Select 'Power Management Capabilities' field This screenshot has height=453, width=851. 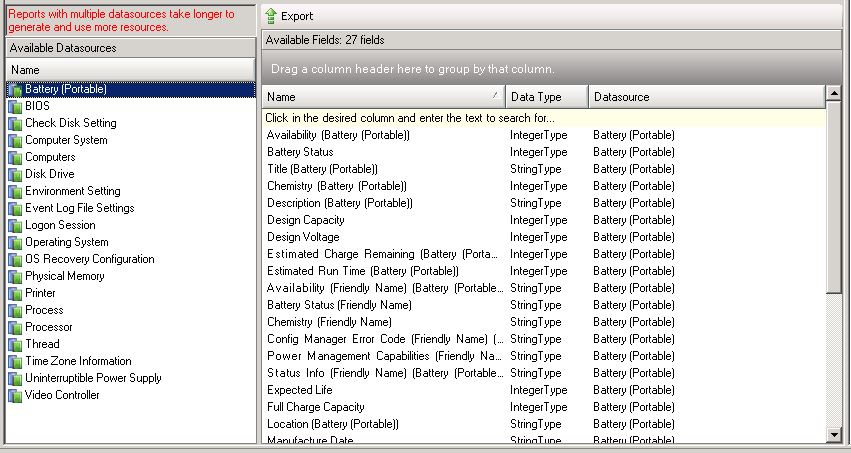tap(385, 356)
